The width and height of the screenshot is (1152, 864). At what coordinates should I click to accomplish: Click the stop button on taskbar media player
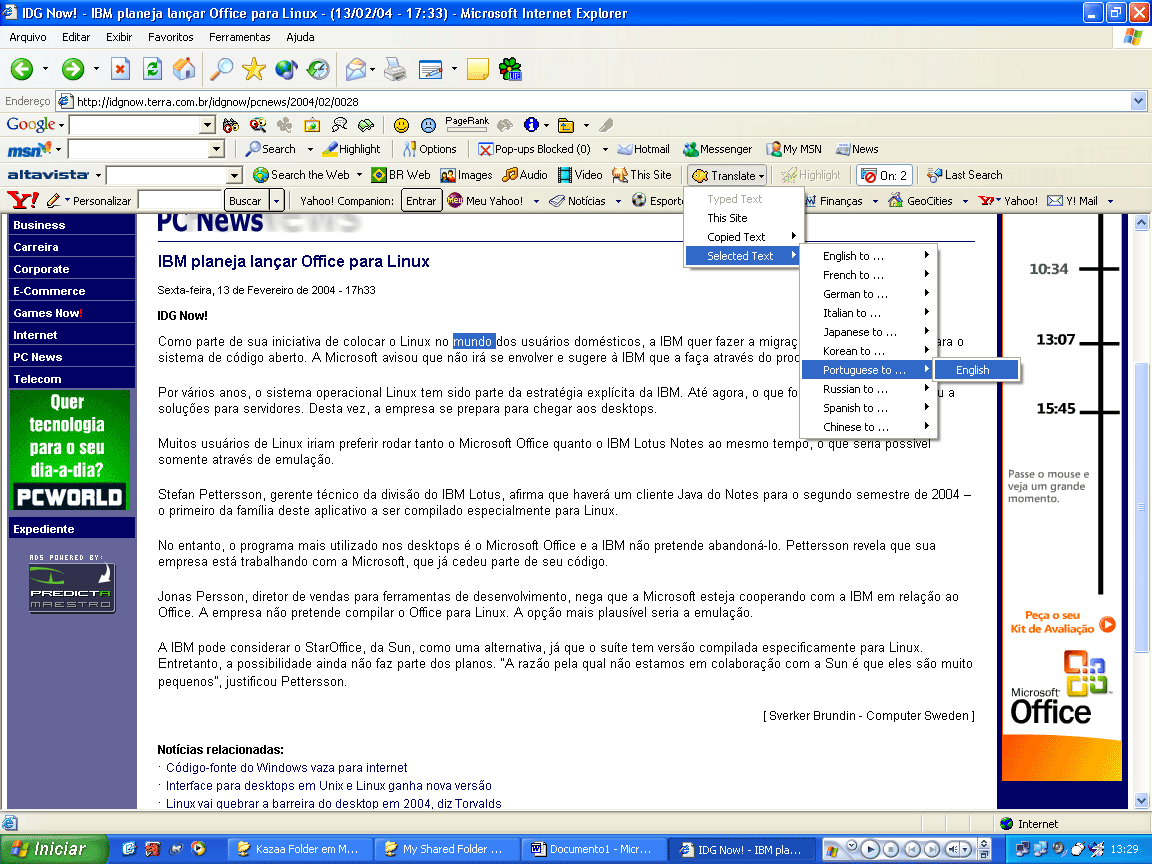(890, 849)
